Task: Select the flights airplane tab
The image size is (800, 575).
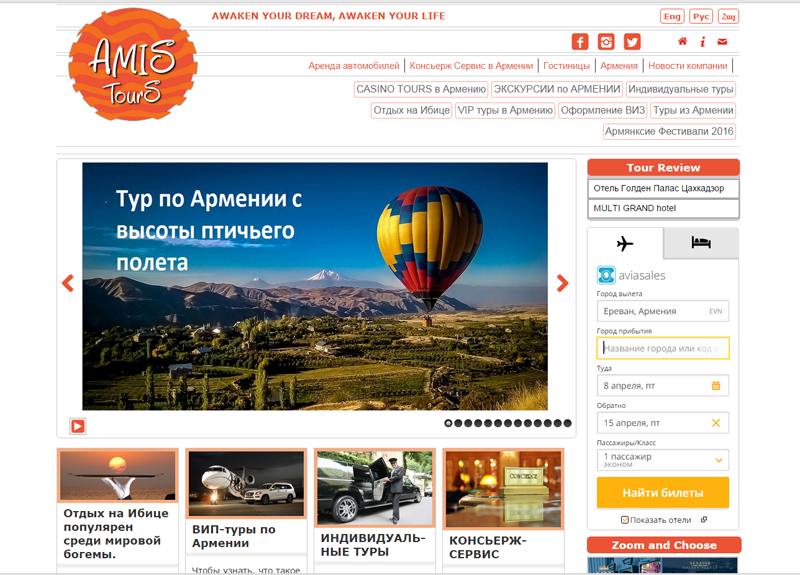Action: 625,244
